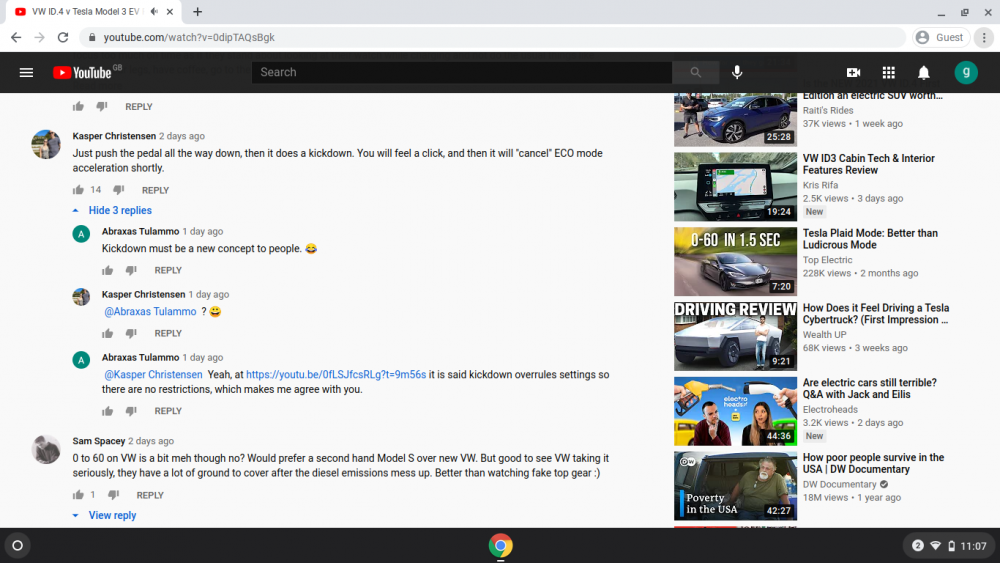This screenshot has height=563, width=1000.
Task: Play the VW ID3 Cabin Tech thumbnail
Action: coord(735,187)
